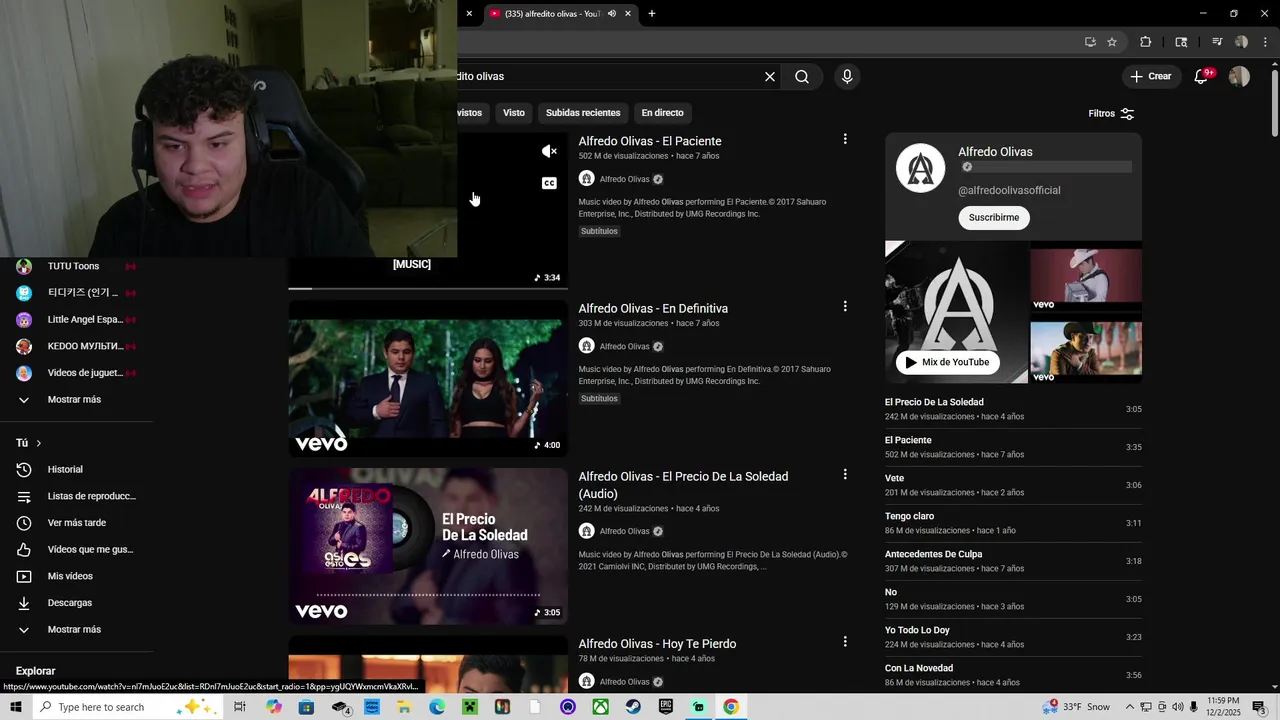This screenshot has width=1280, height=720.
Task: Click Alfredo Olivas channel avatar in info card
Action: 920,168
